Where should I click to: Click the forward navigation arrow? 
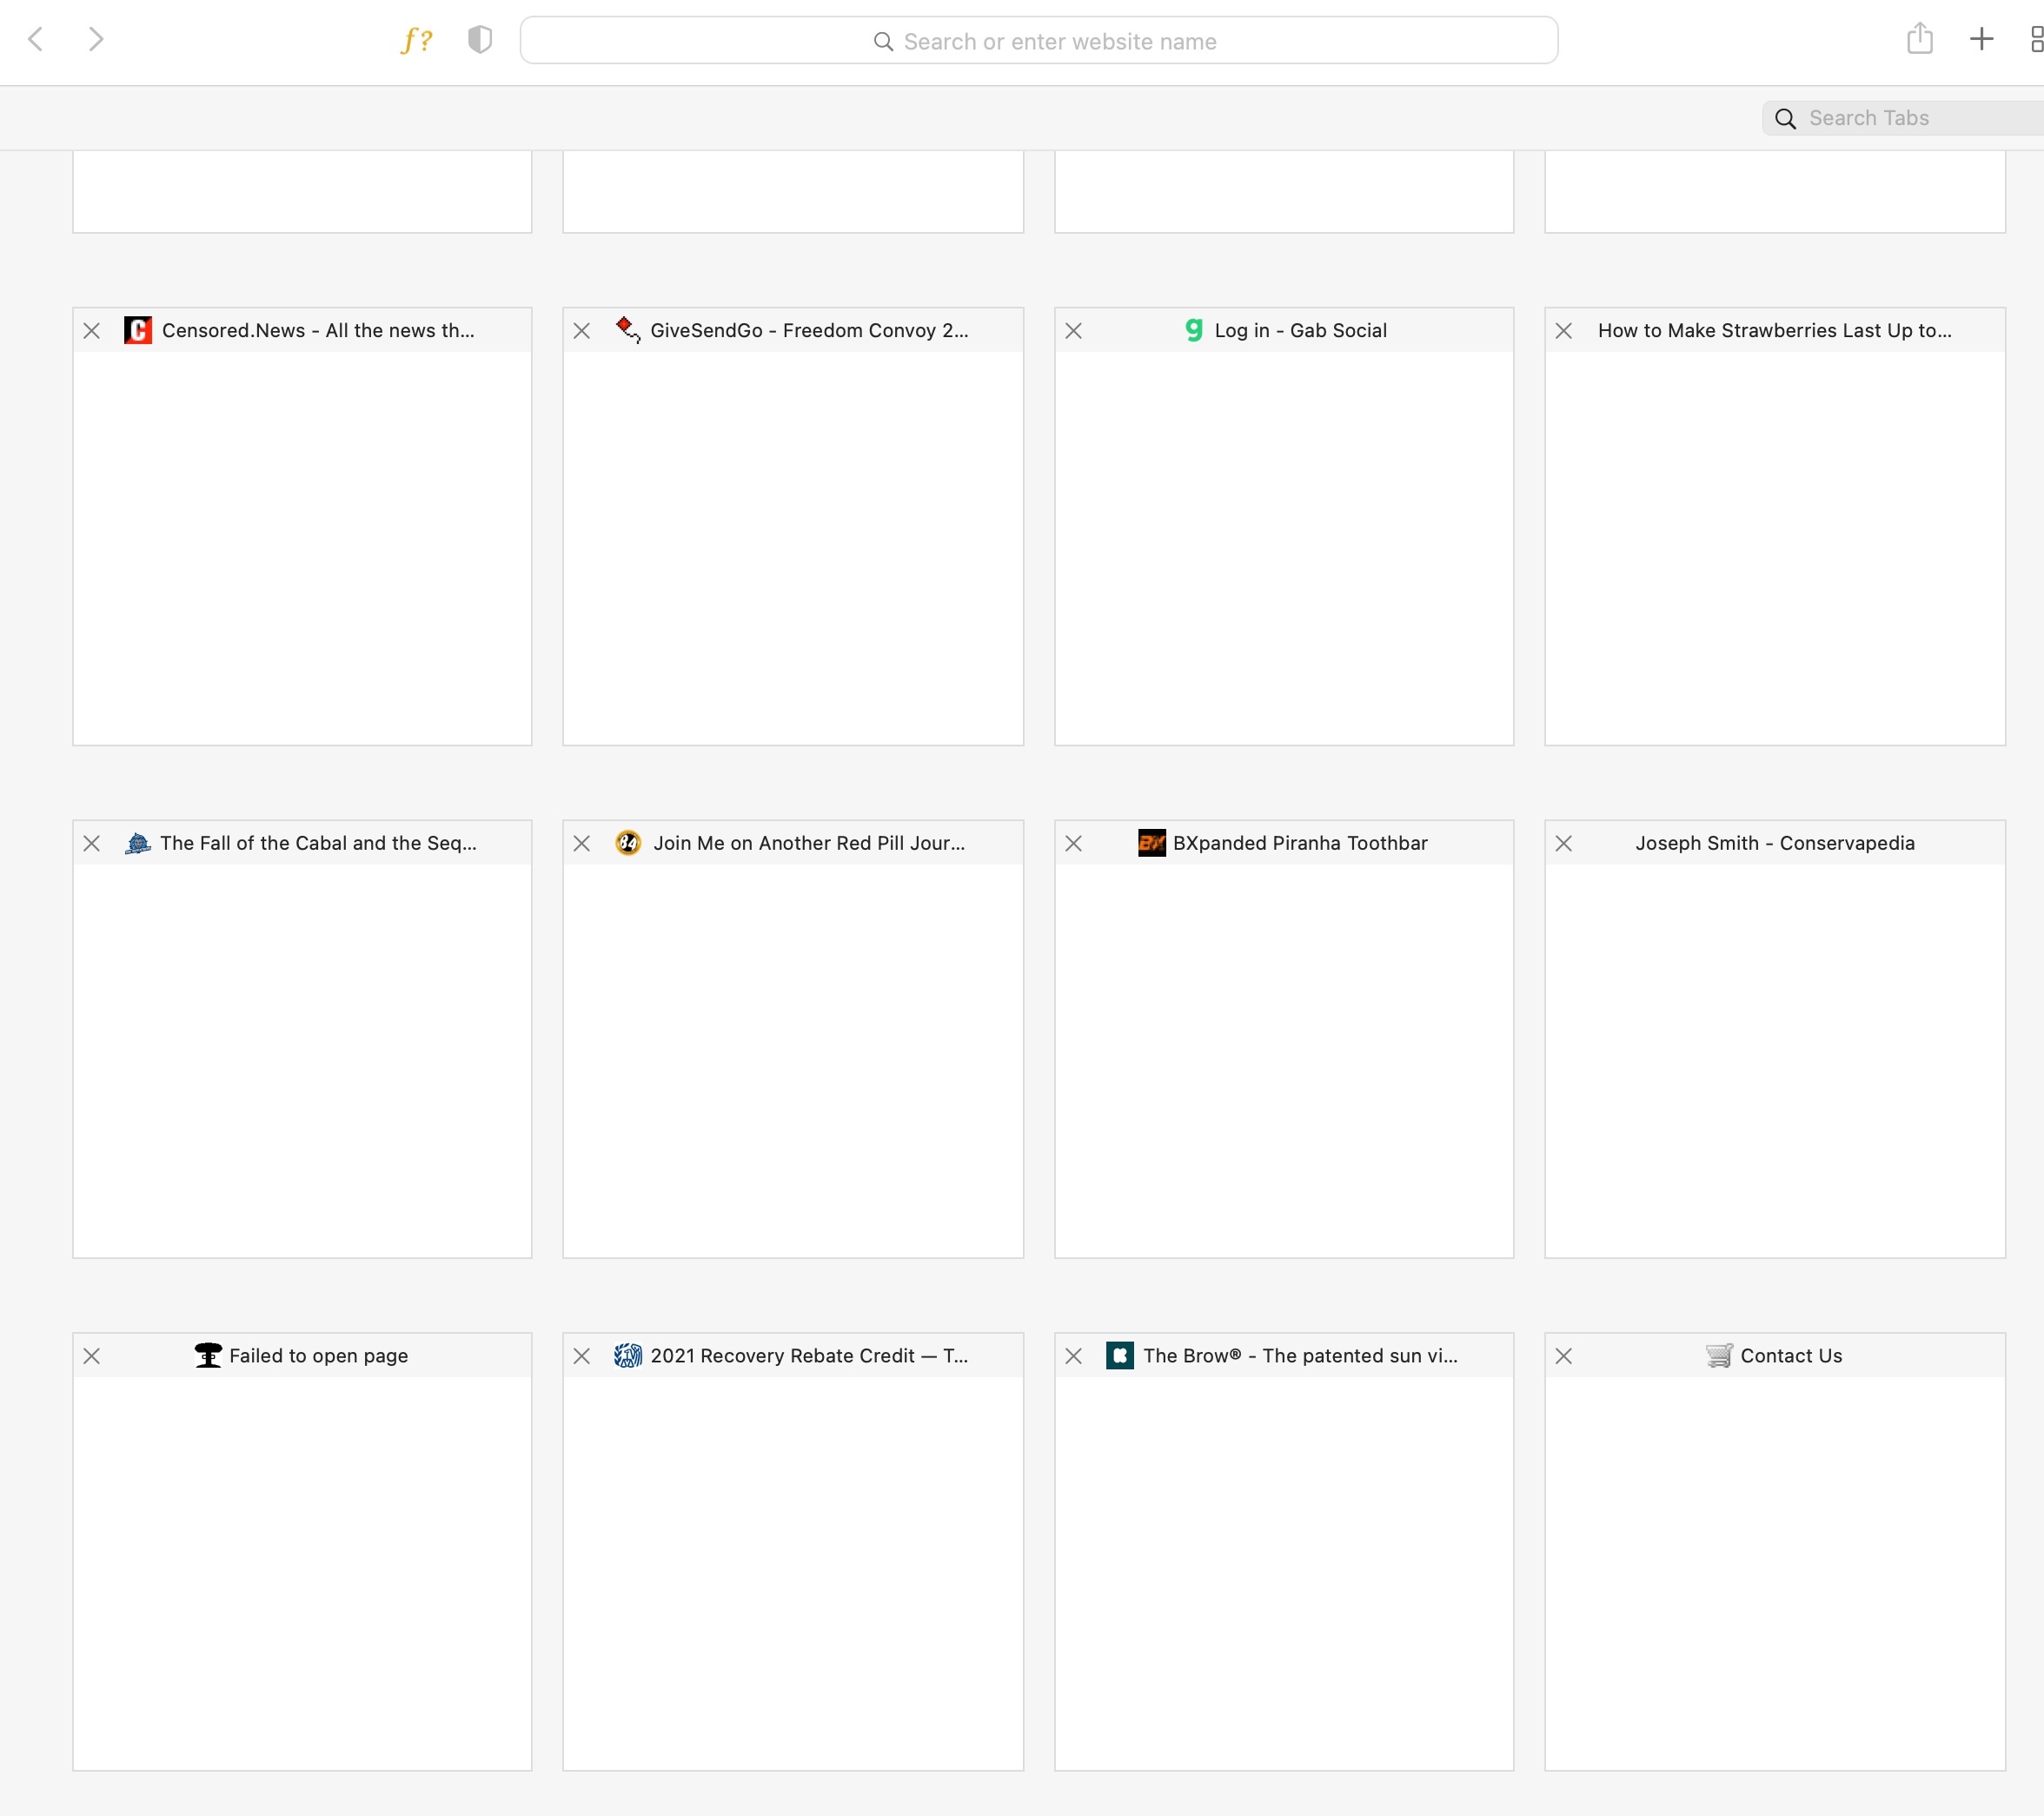[x=96, y=40]
